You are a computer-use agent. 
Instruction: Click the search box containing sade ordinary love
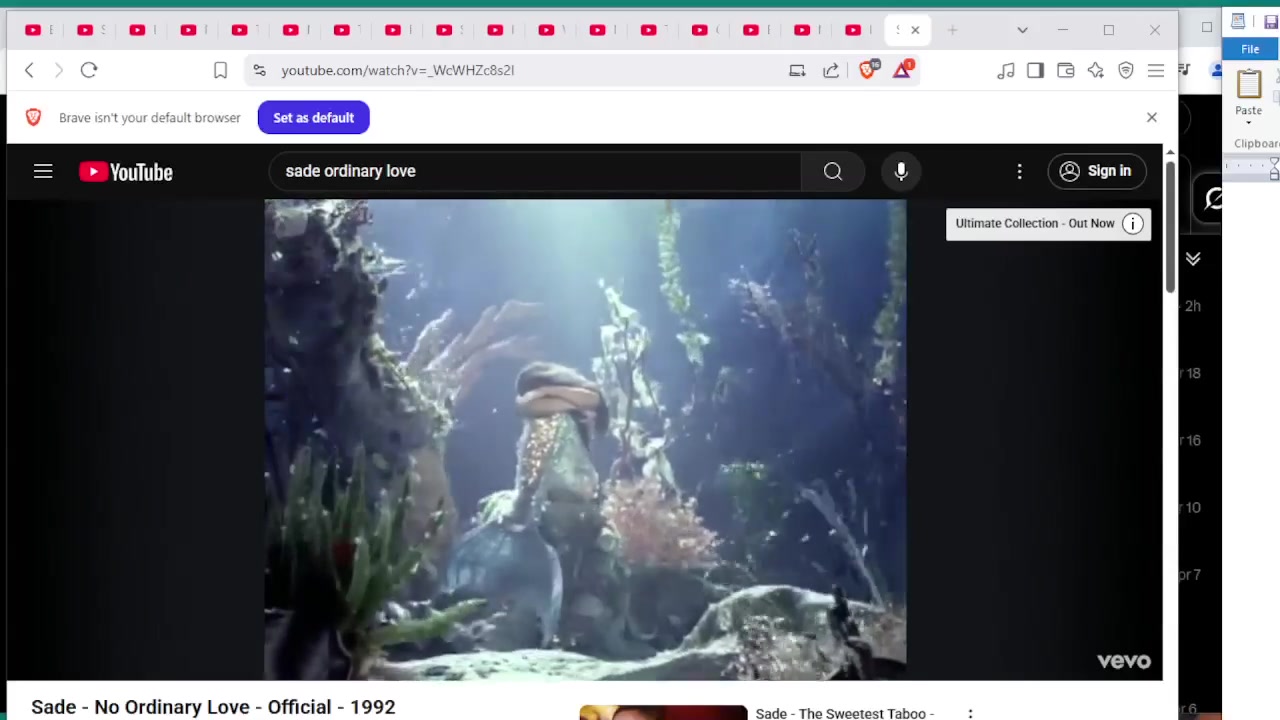[x=535, y=171]
